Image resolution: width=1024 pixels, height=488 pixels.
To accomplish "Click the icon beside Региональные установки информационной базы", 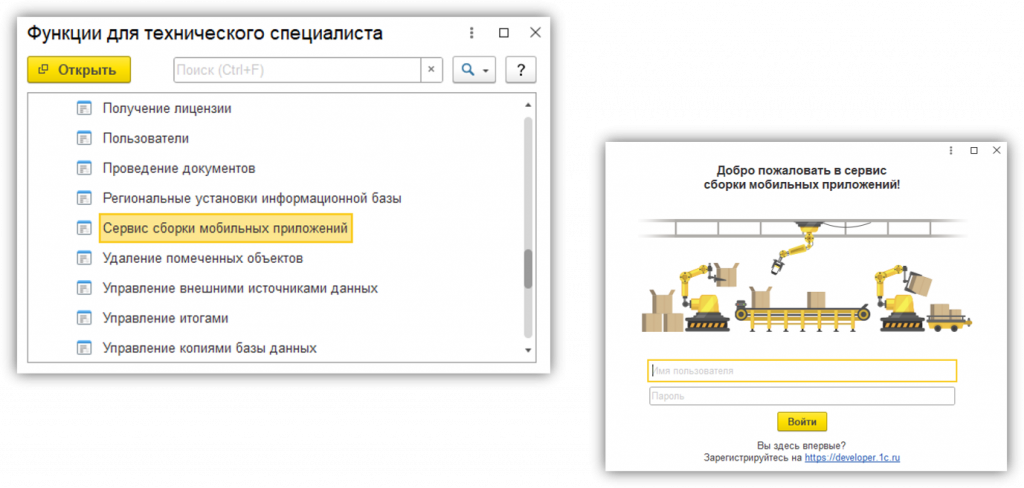I will (x=83, y=198).
